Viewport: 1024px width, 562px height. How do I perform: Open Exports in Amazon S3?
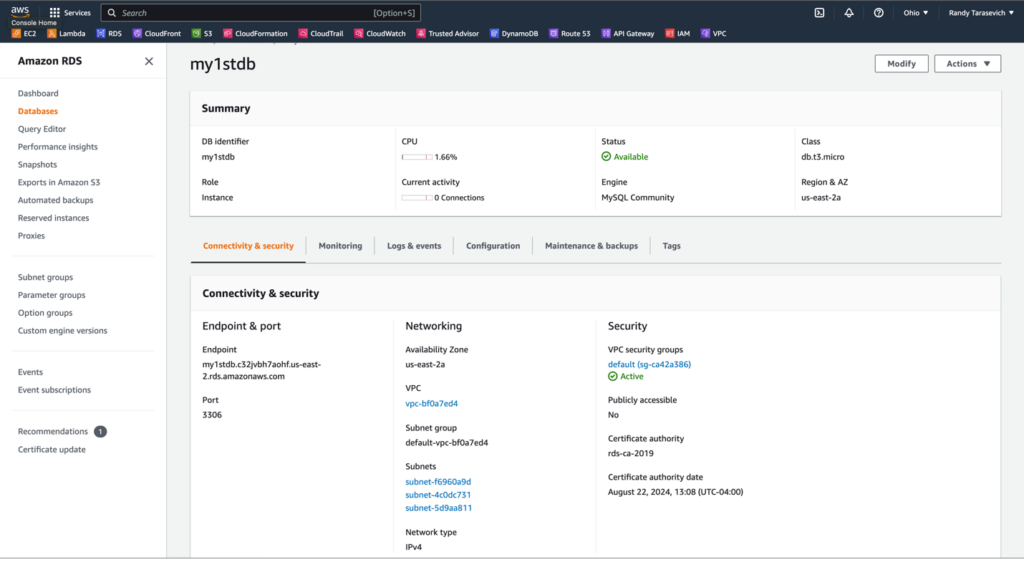pos(59,183)
